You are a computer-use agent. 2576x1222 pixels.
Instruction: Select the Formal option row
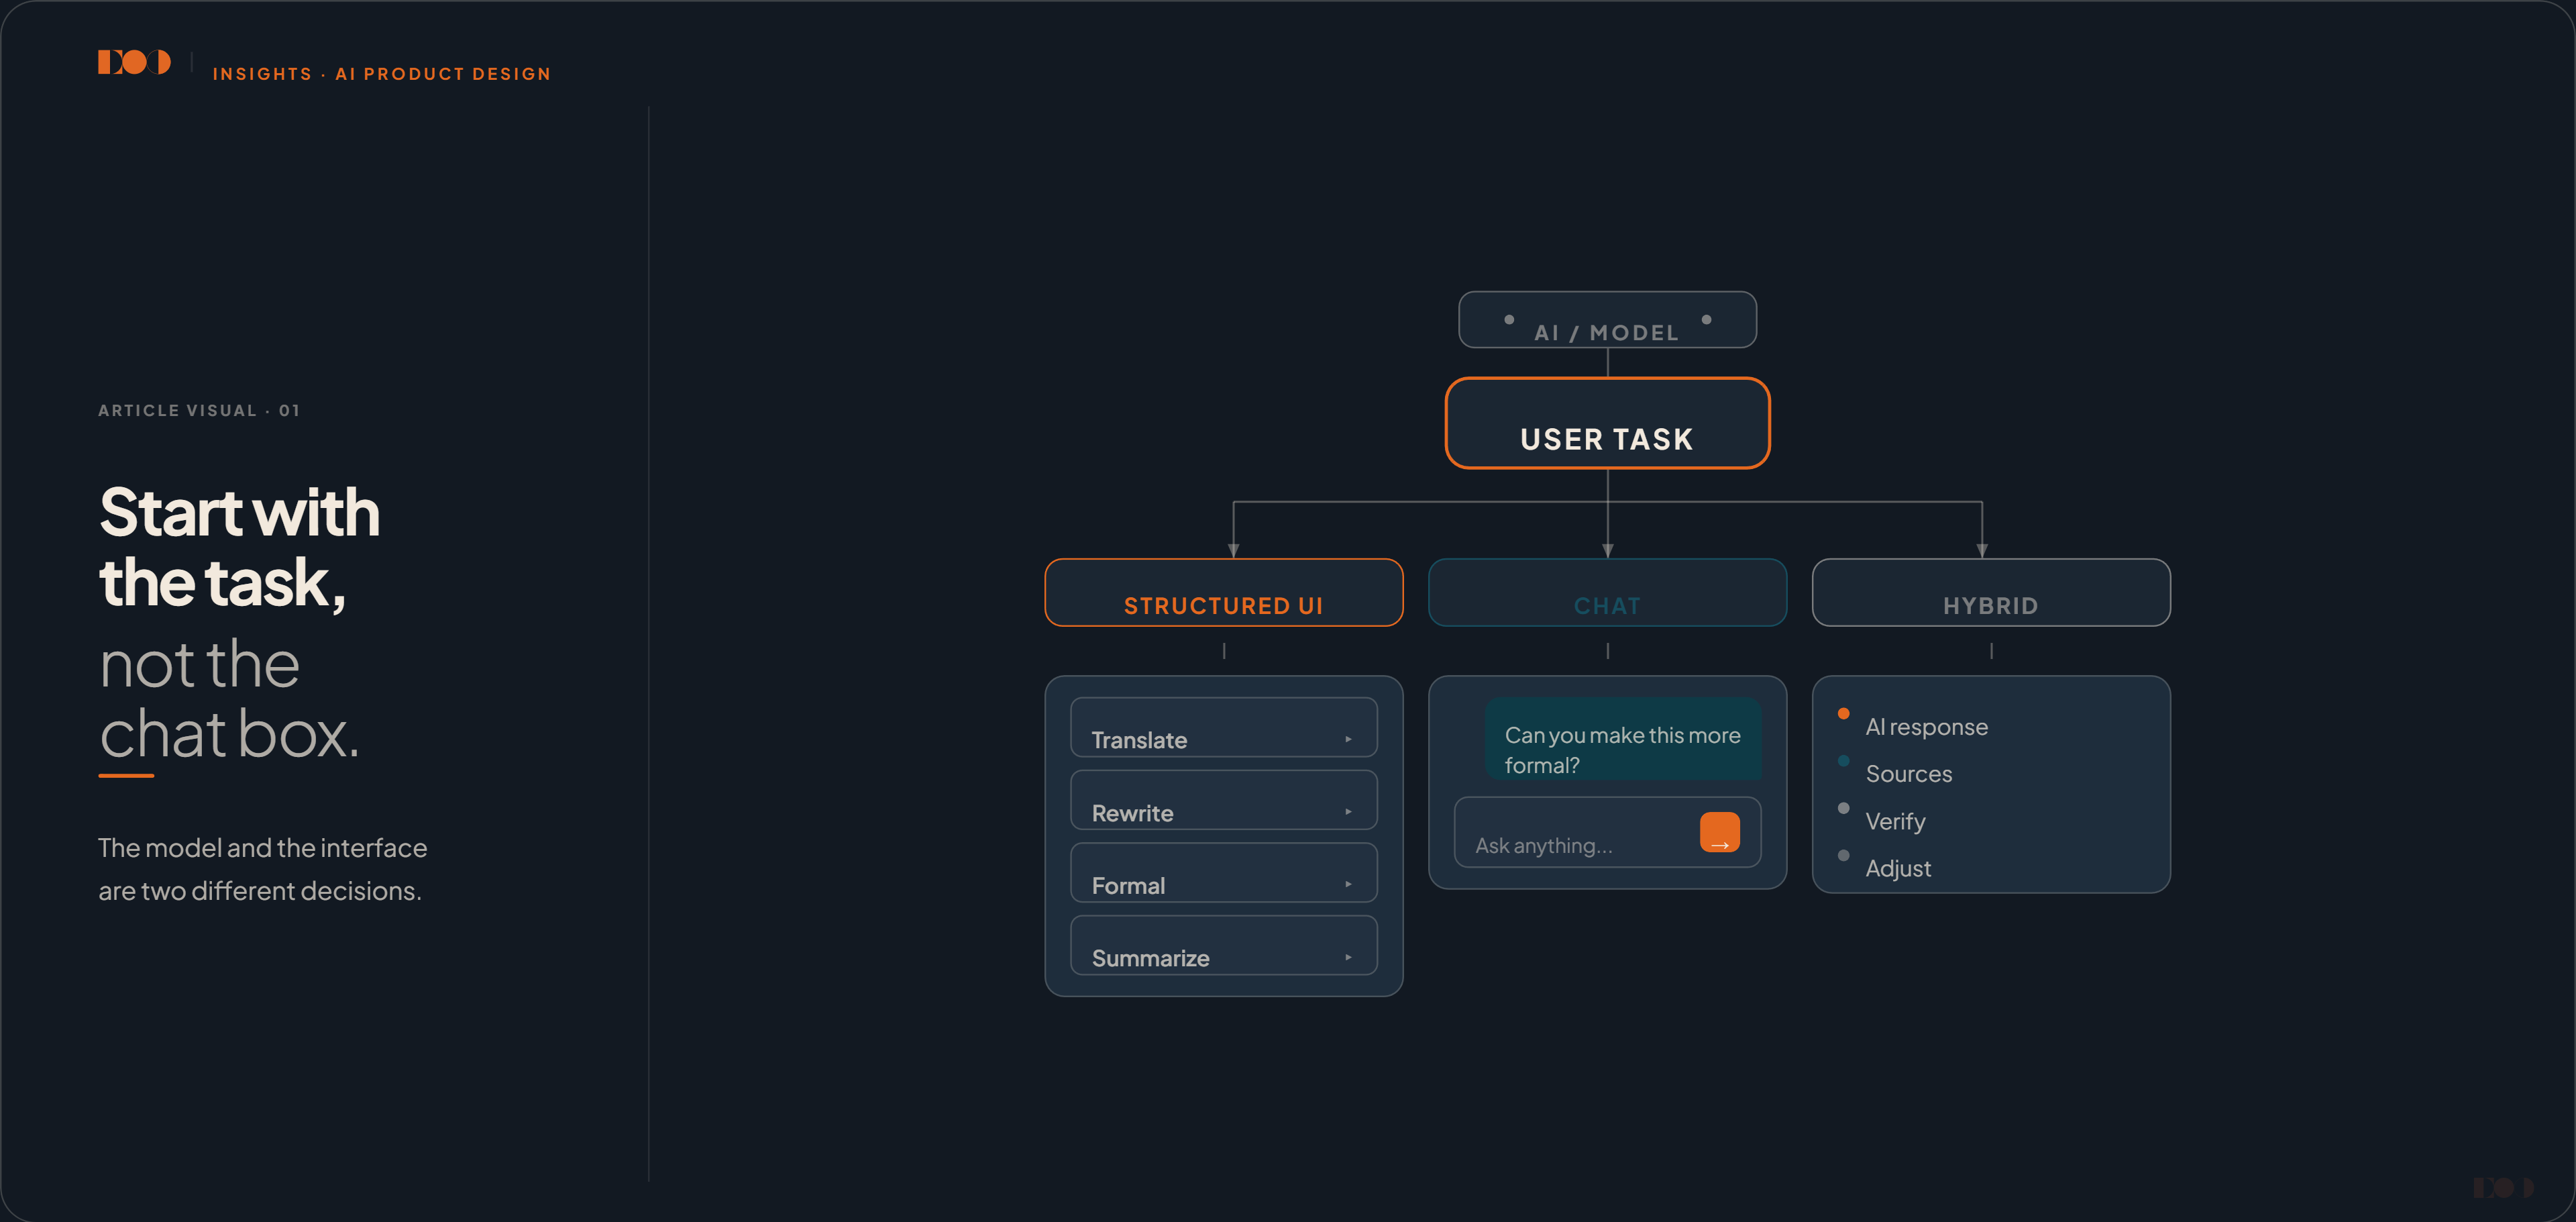1223,872
